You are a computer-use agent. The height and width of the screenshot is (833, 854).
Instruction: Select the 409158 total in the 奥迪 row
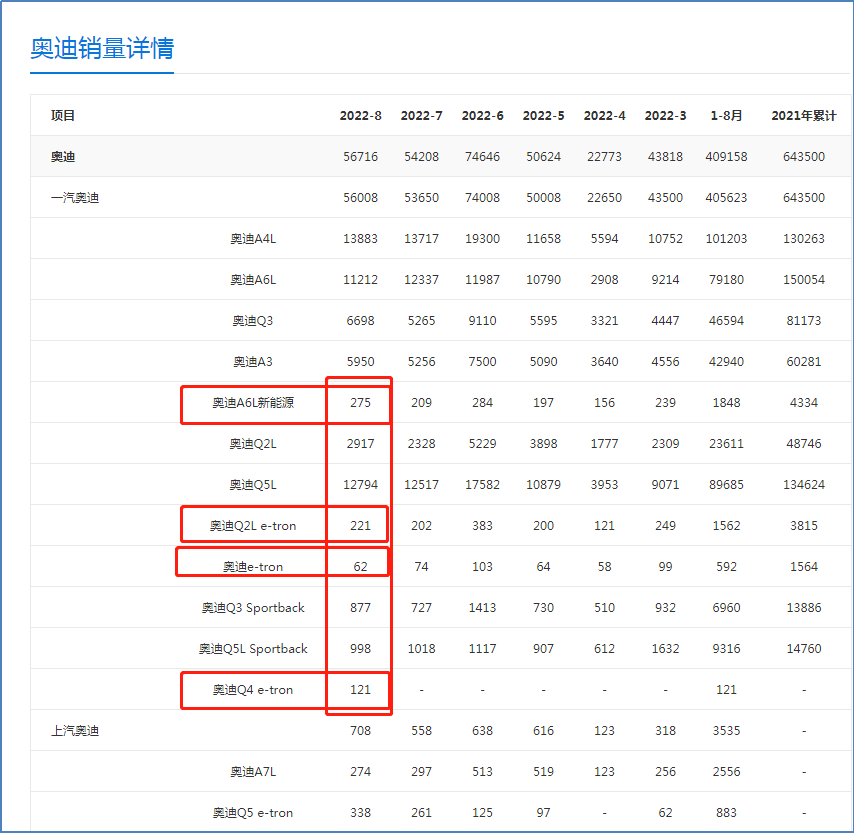tap(727, 157)
